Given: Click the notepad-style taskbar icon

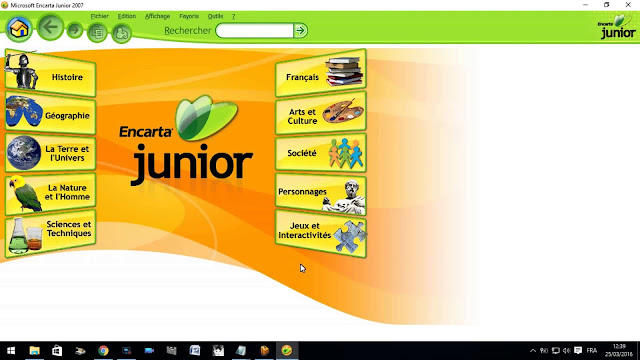Looking at the screenshot, I should click(x=241, y=351).
